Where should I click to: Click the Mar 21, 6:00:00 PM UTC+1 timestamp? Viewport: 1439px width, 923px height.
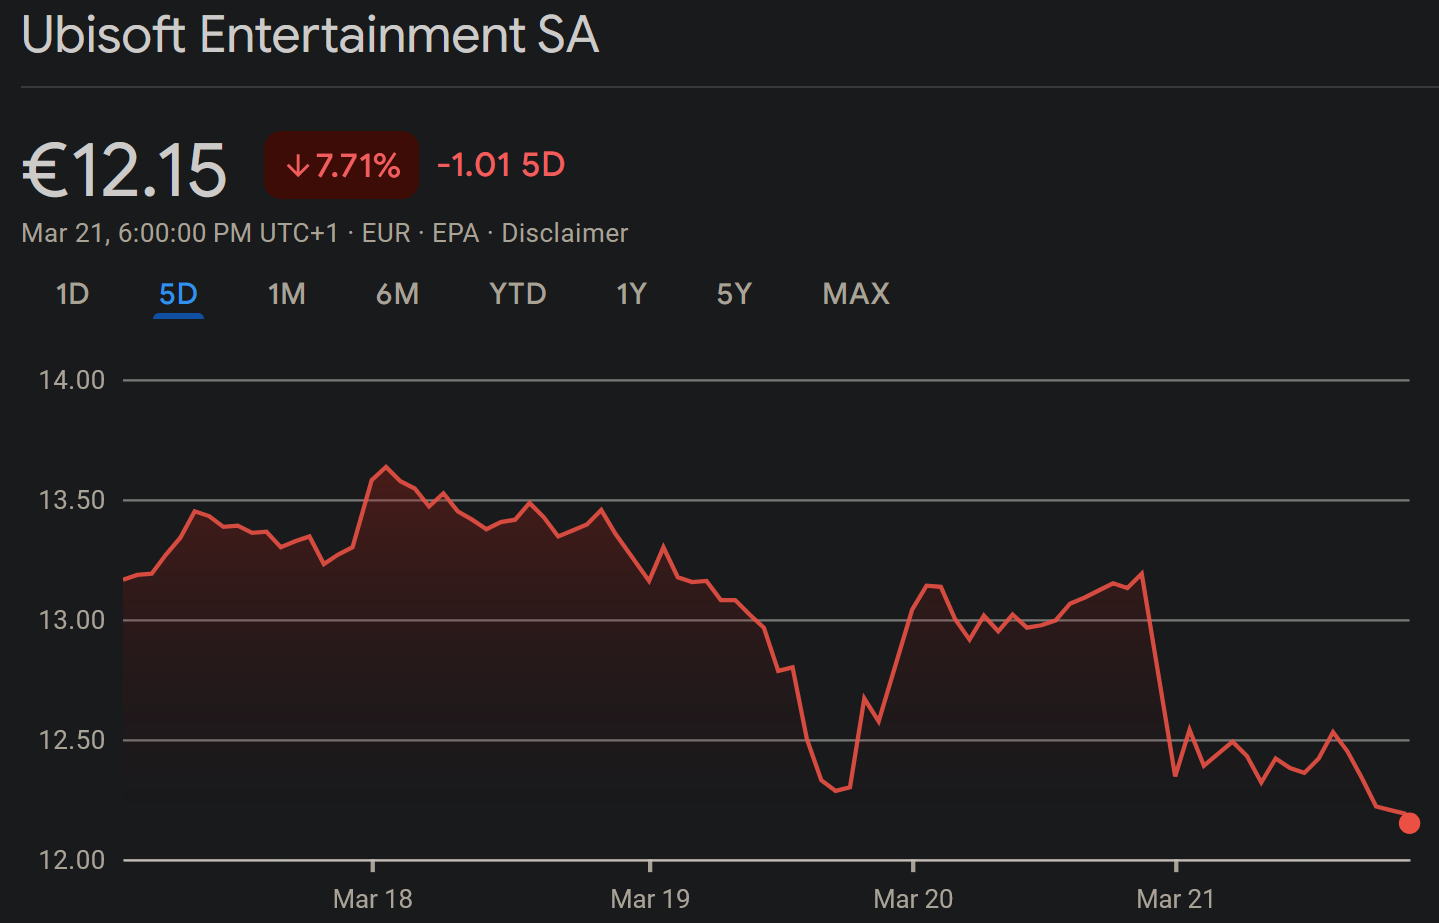pos(180,233)
